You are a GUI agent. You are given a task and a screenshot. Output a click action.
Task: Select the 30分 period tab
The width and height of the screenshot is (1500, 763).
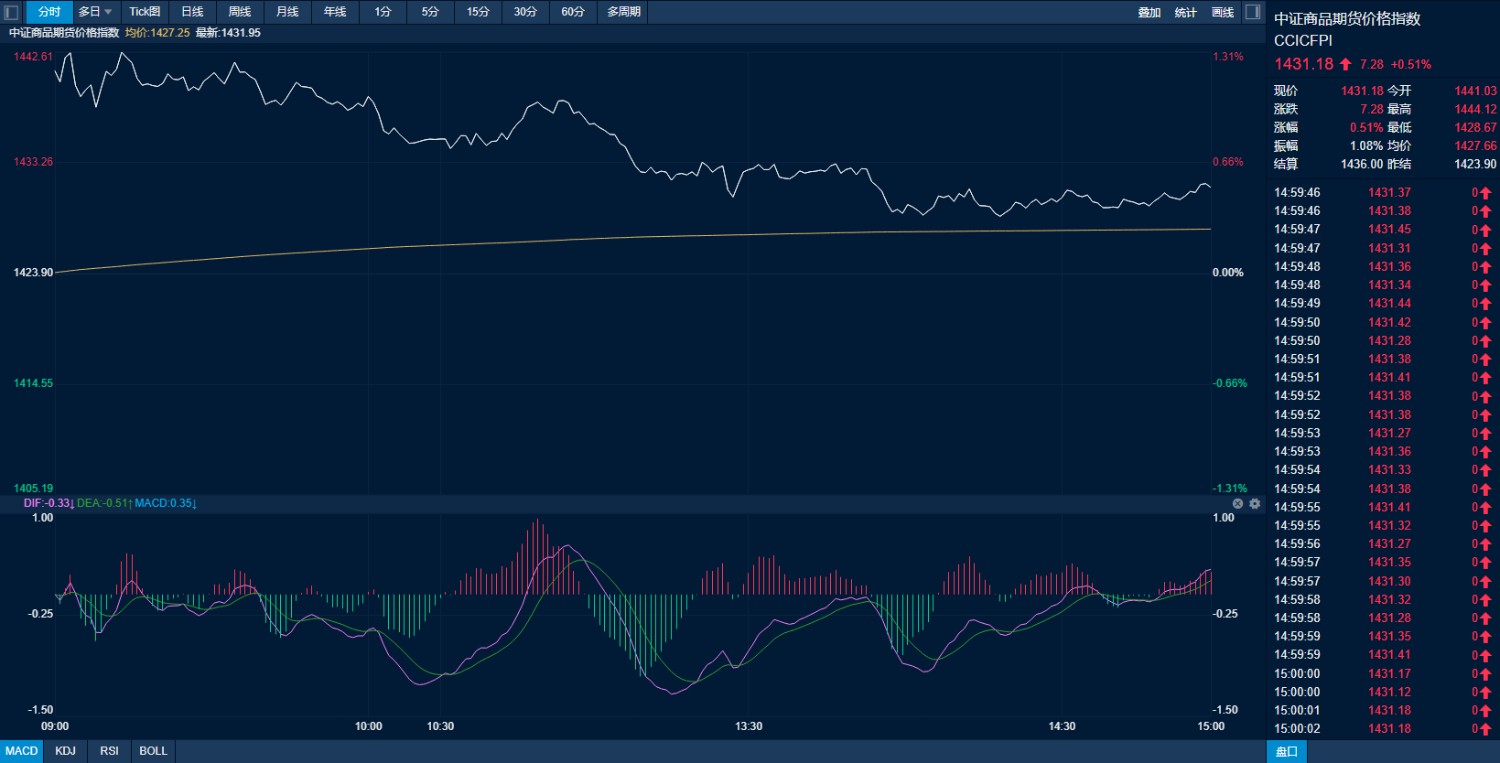click(525, 12)
